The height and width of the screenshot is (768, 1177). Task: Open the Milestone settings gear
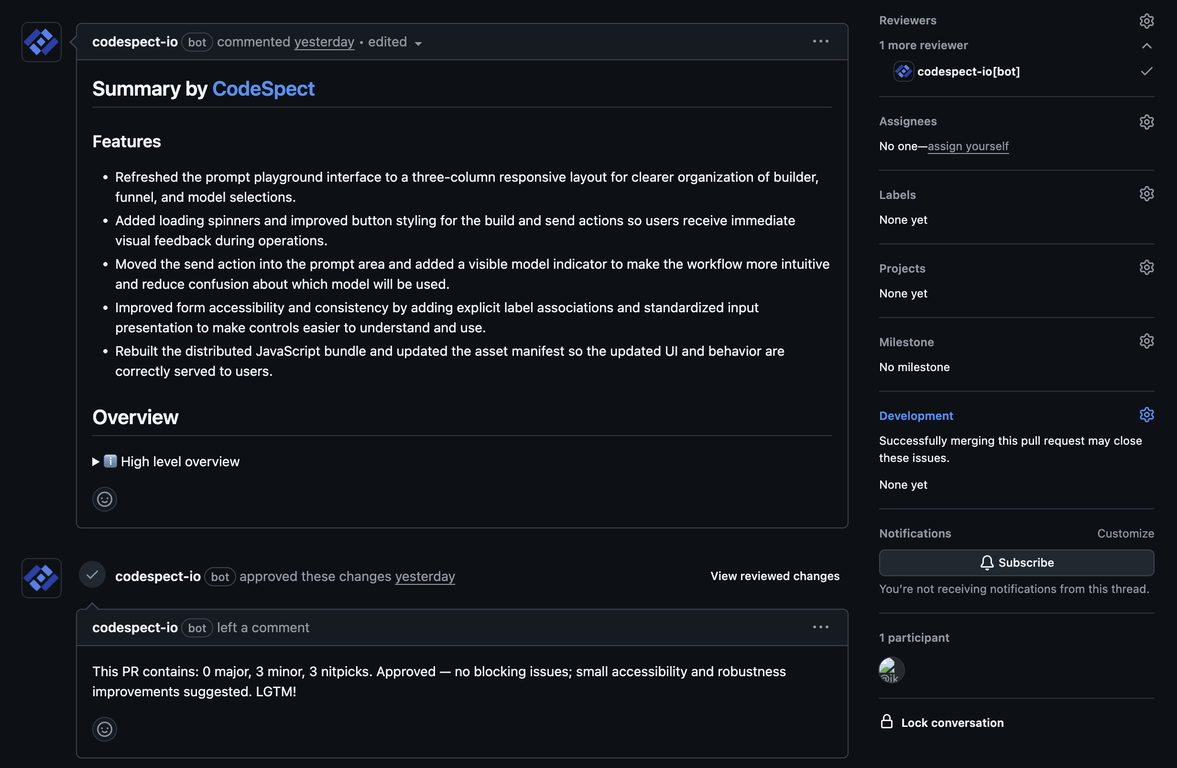[x=1146, y=341]
